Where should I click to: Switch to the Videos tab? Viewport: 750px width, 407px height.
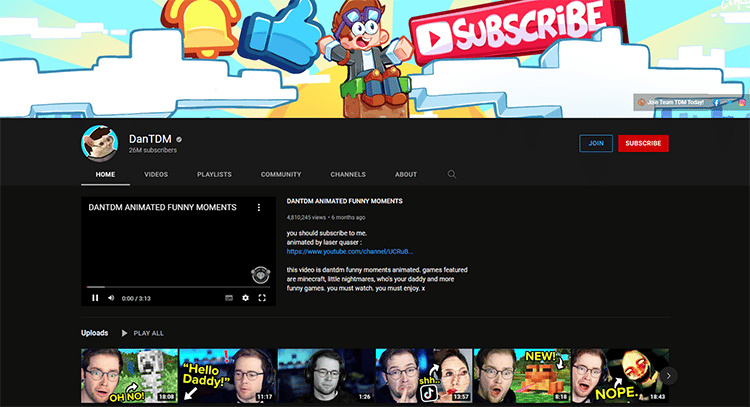[x=156, y=174]
